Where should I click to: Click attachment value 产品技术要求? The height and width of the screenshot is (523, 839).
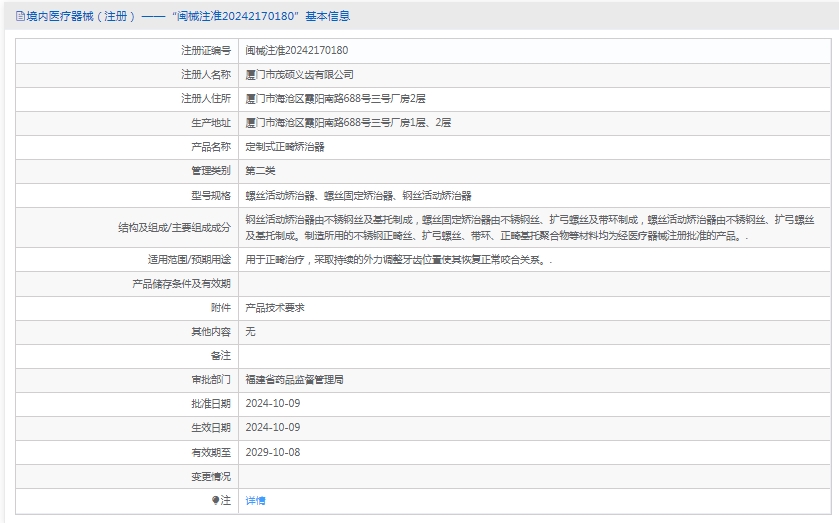point(275,307)
